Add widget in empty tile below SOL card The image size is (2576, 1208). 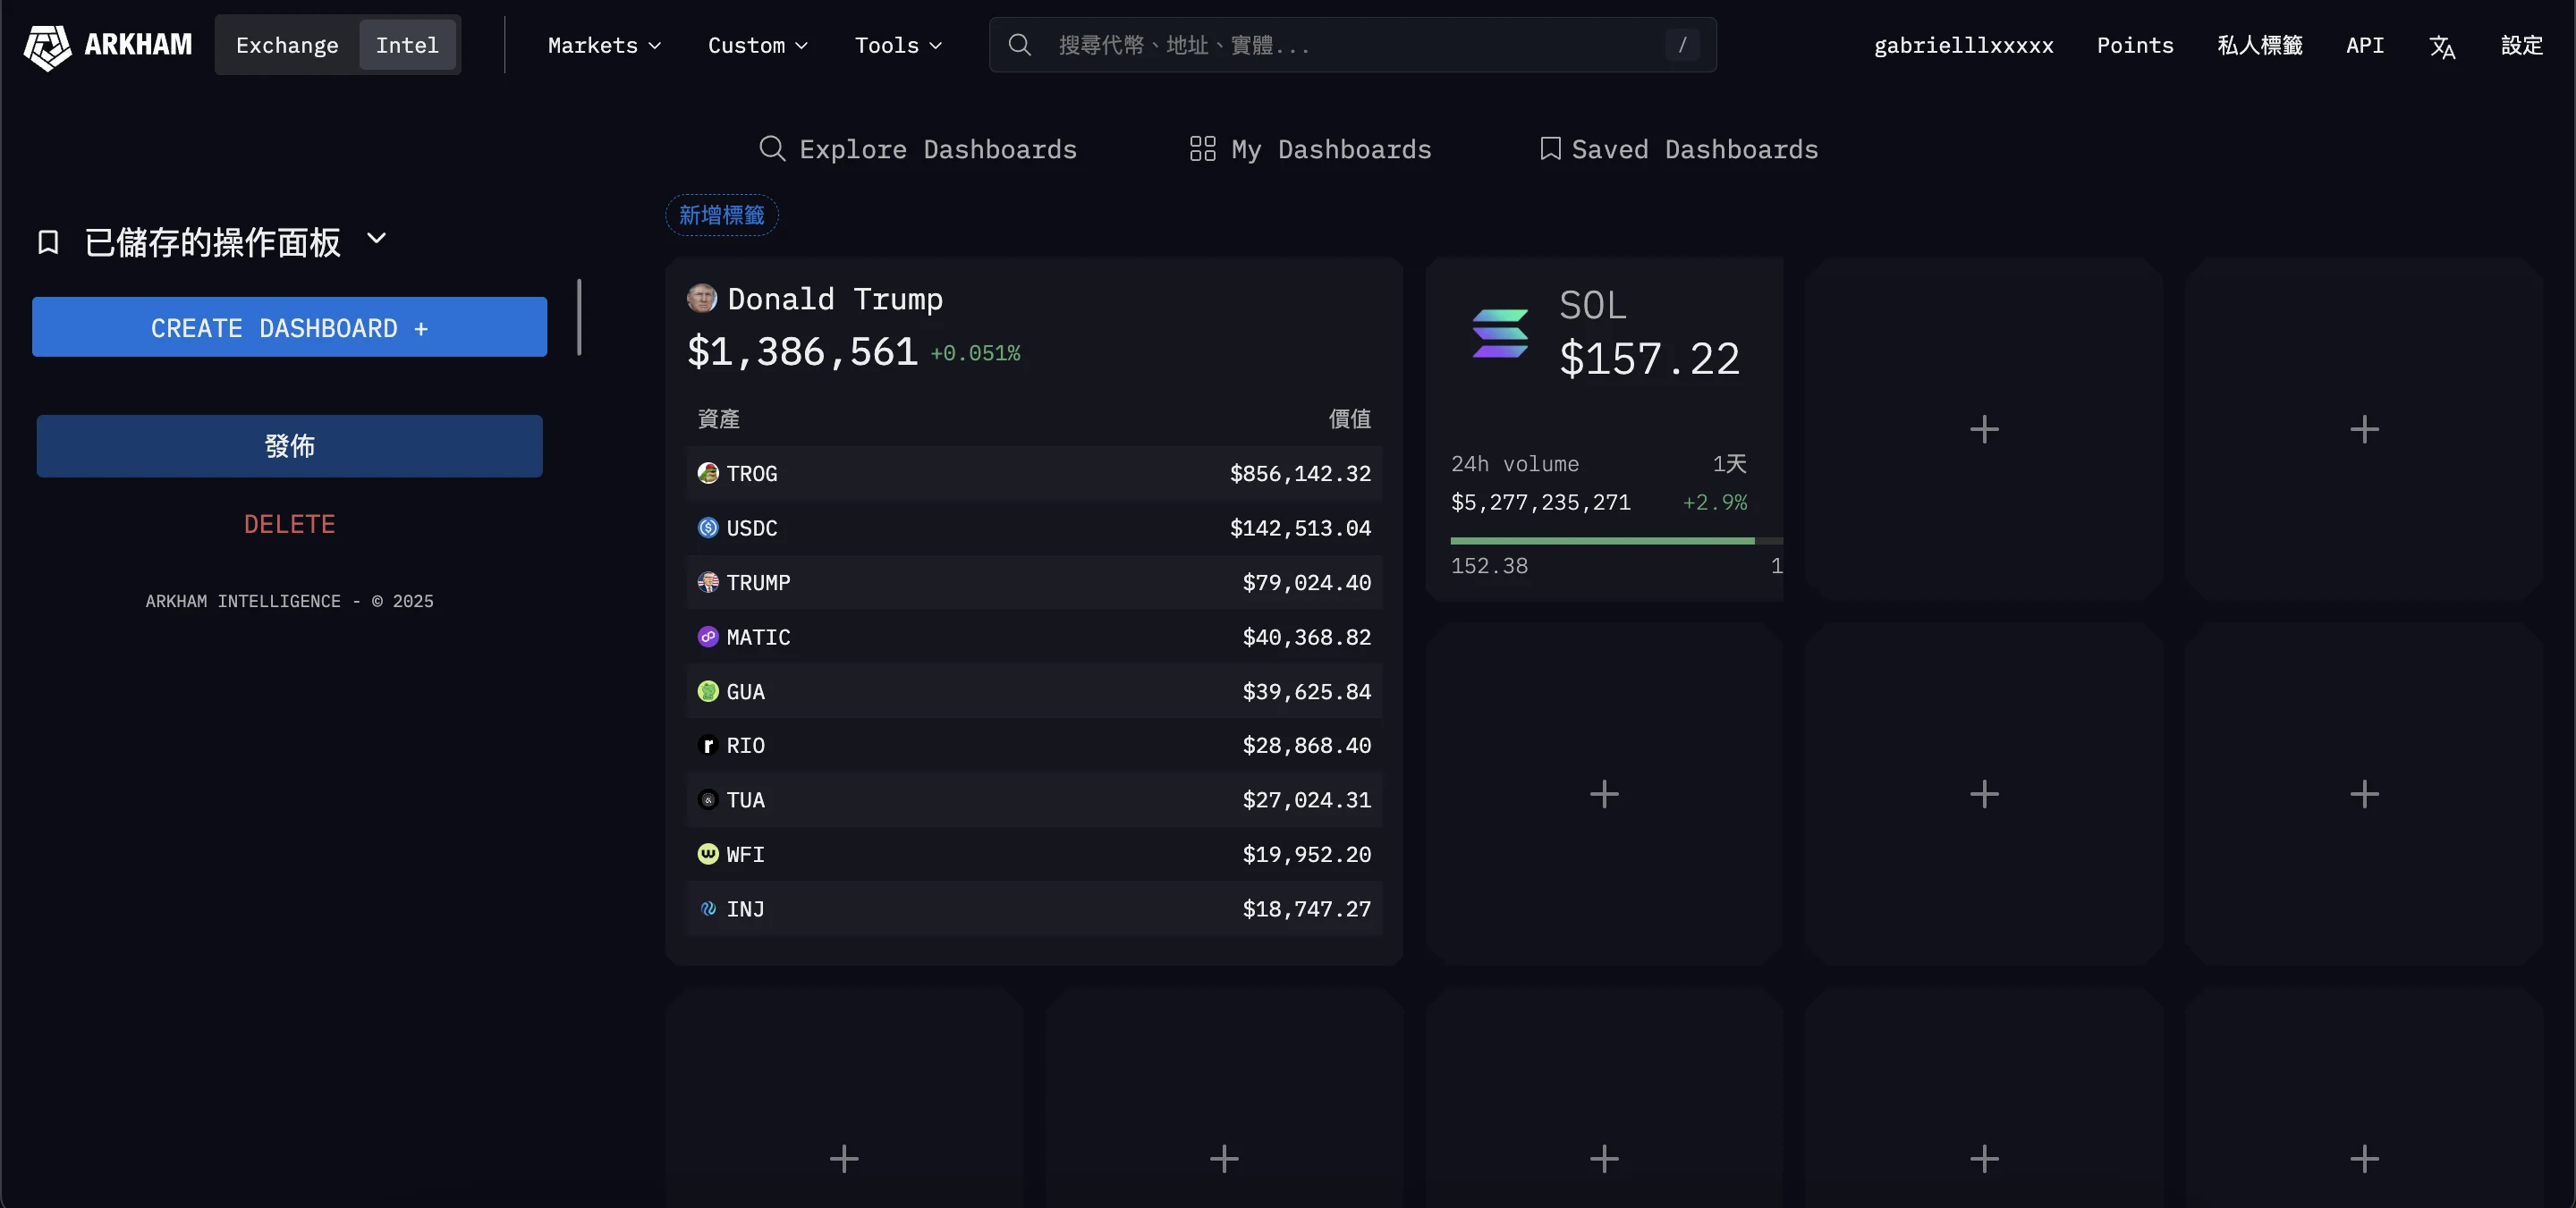pyautogui.click(x=1604, y=794)
